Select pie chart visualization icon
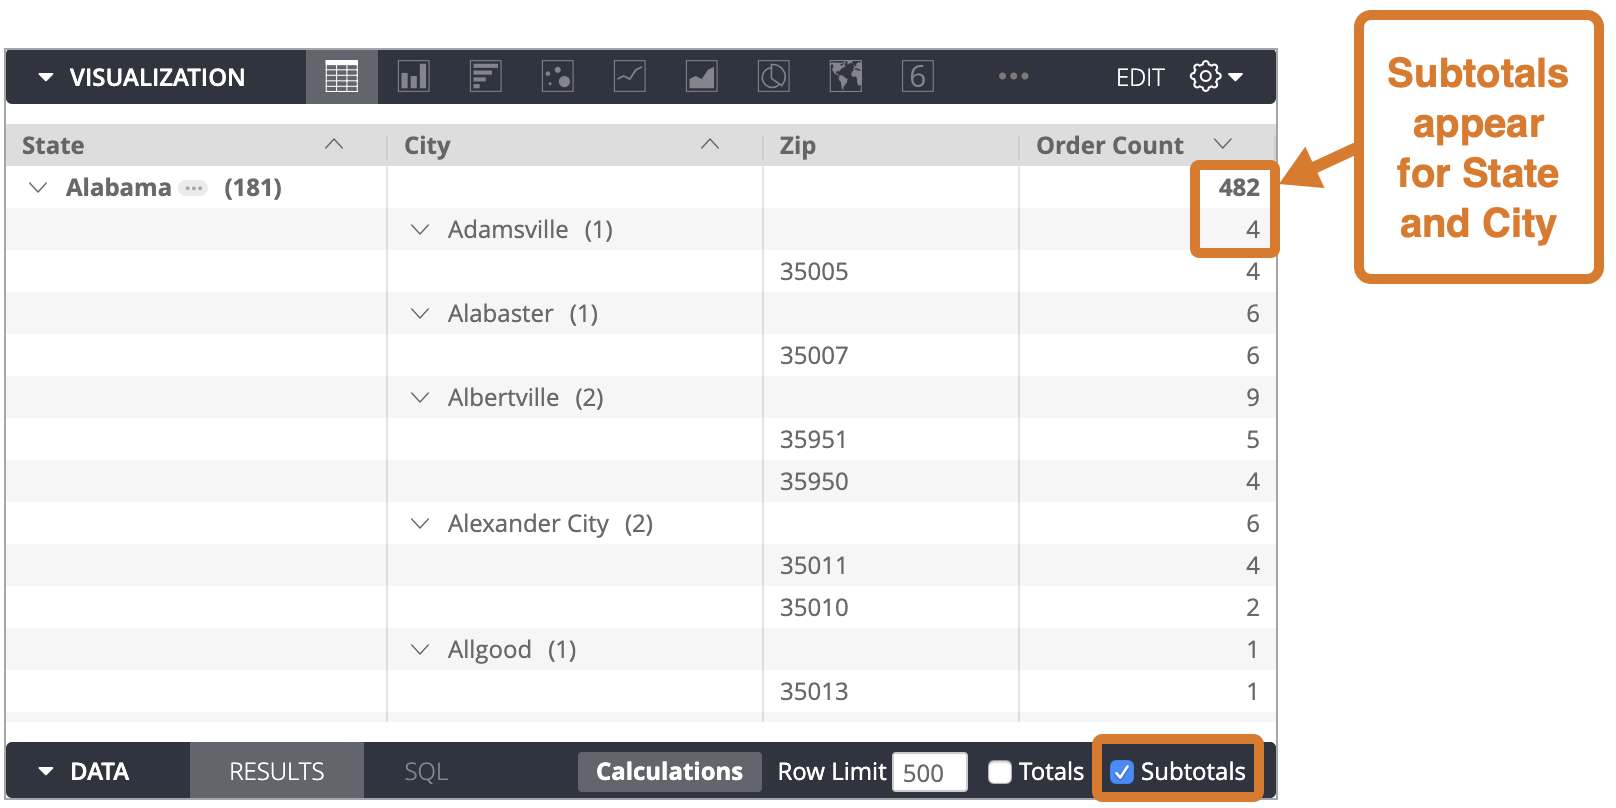This screenshot has height=808, width=1616. point(773,77)
